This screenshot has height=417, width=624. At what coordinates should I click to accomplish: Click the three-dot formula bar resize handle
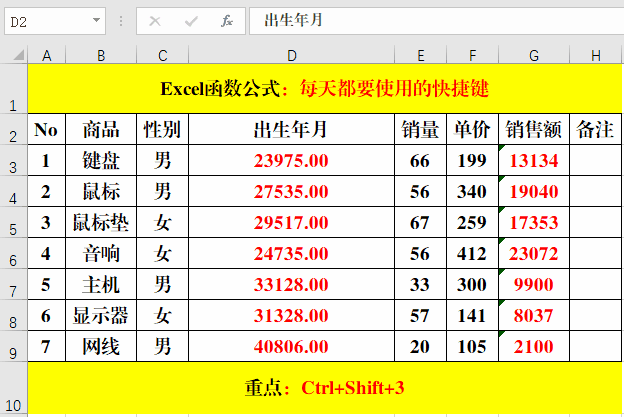(120, 20)
